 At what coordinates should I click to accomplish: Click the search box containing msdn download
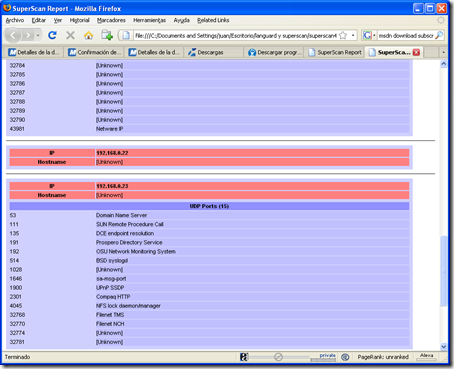pyautogui.click(x=406, y=35)
